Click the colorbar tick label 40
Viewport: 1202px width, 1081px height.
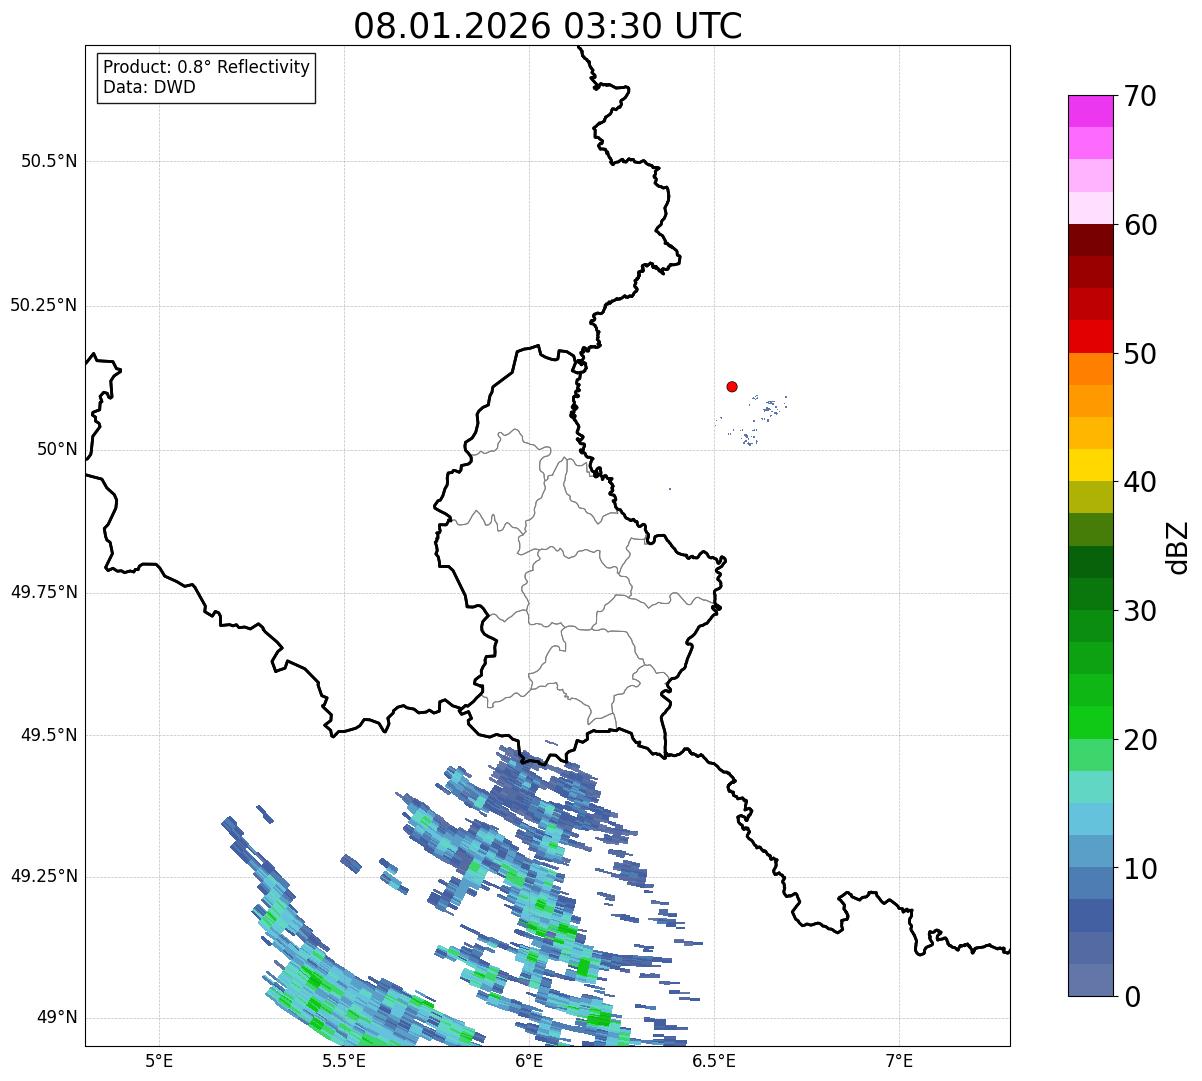tap(1140, 482)
